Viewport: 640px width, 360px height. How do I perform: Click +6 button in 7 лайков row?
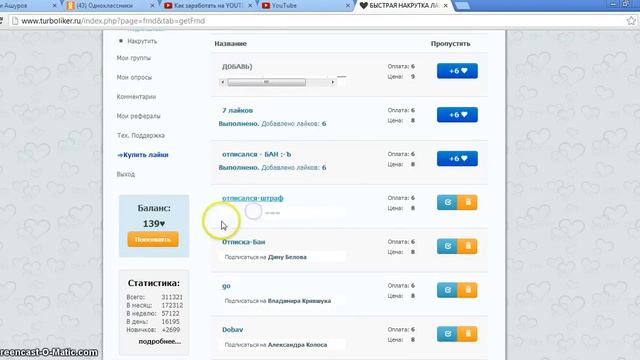[457, 115]
